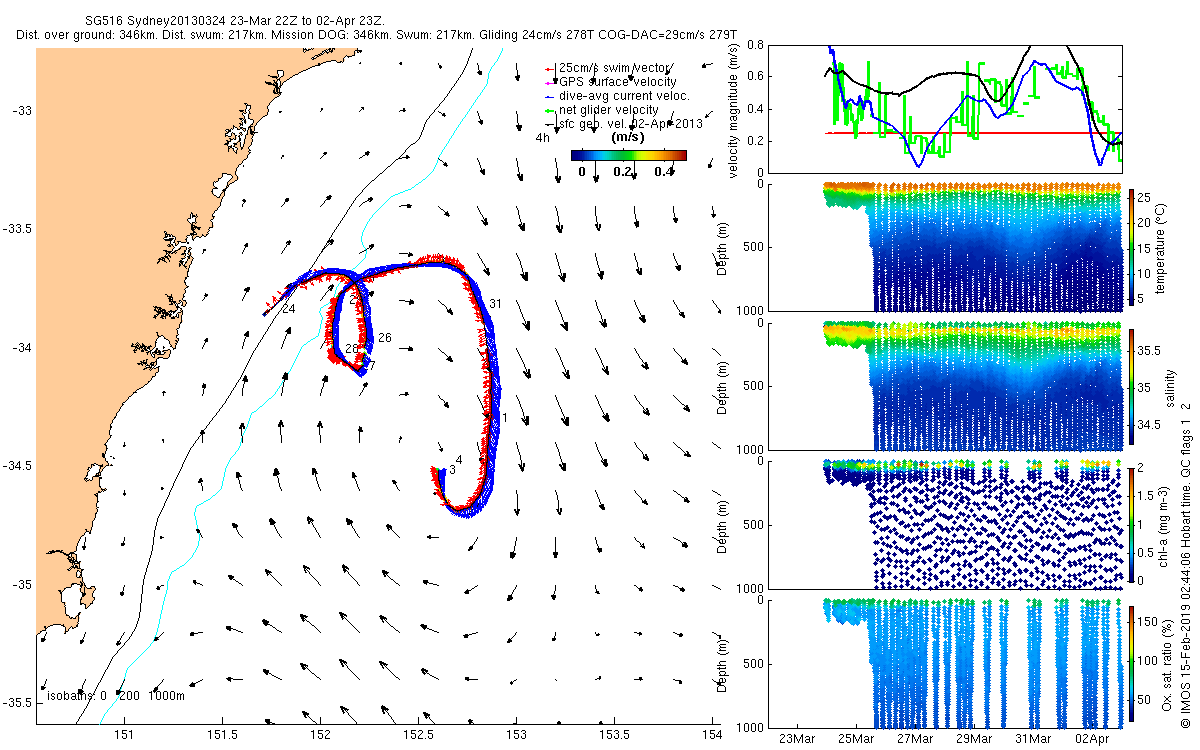Click the Ox. sat. ratio (%) colorbar
This screenshot has height=750, width=1200.
coord(1132,665)
